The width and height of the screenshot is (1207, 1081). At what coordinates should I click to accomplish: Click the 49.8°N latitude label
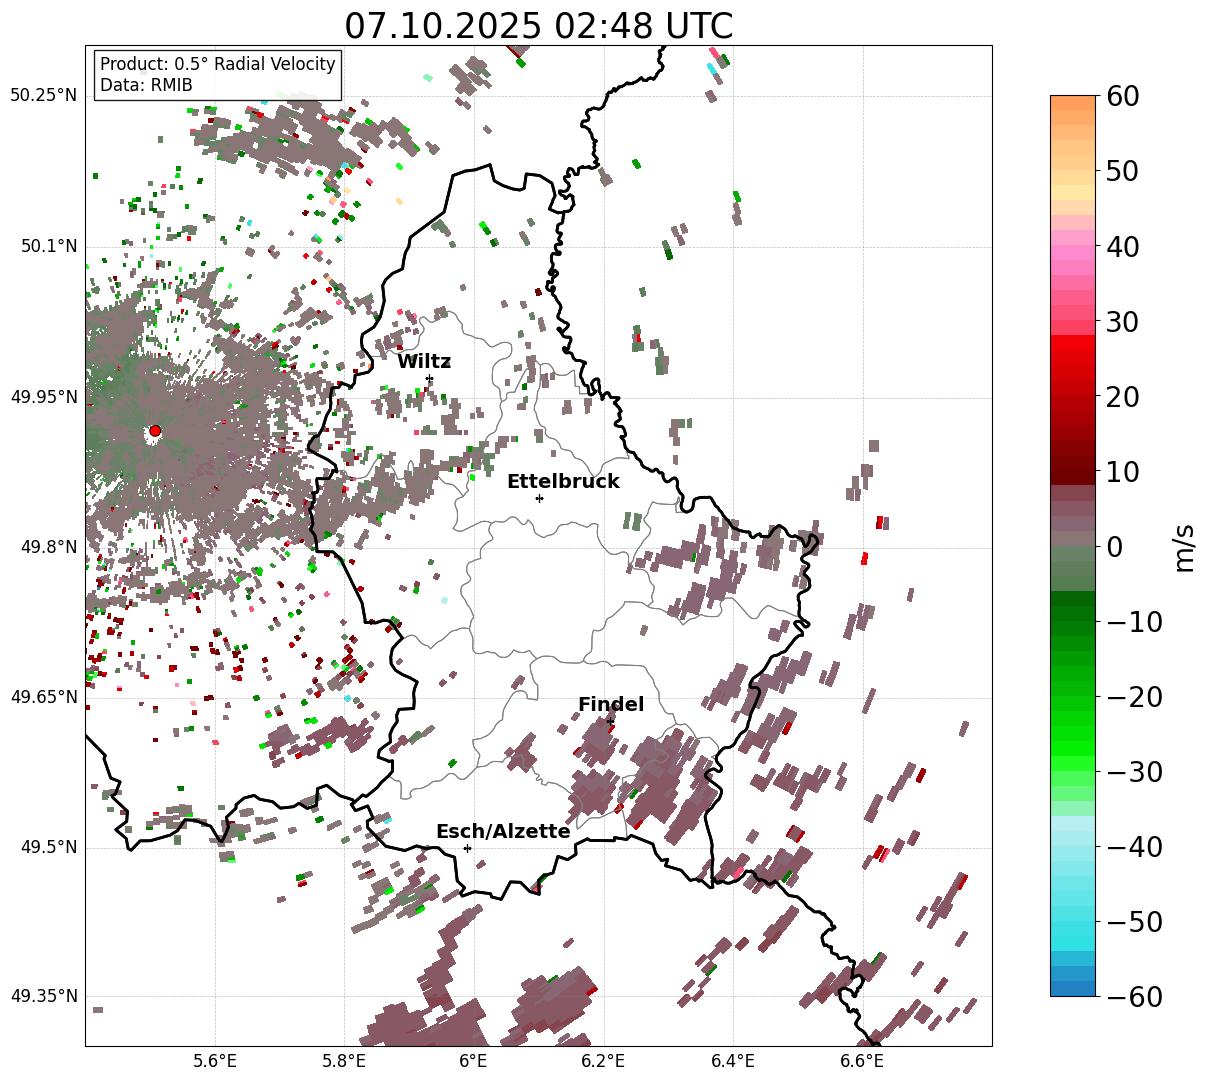48,547
